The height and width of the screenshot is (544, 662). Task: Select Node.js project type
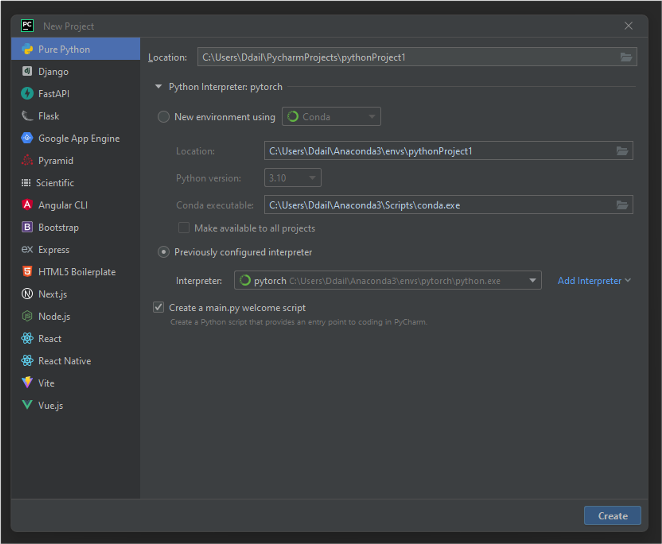click(x=76, y=316)
